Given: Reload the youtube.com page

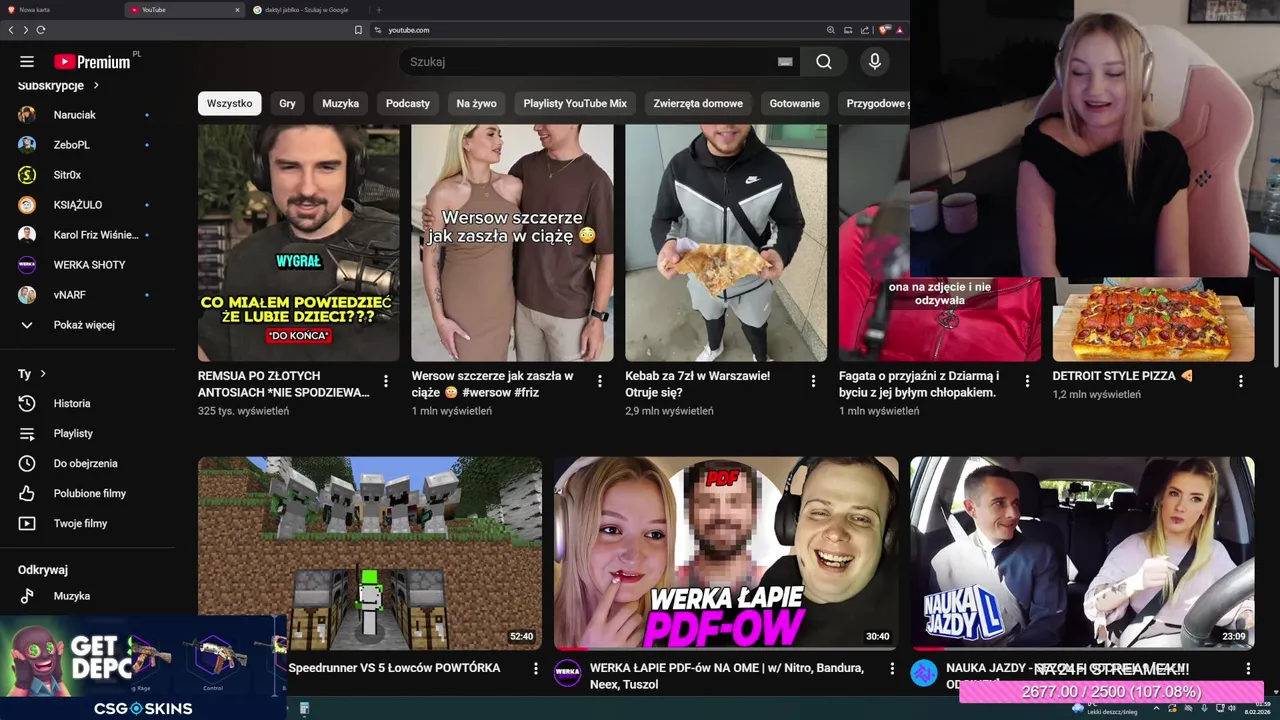Looking at the screenshot, I should [41, 30].
